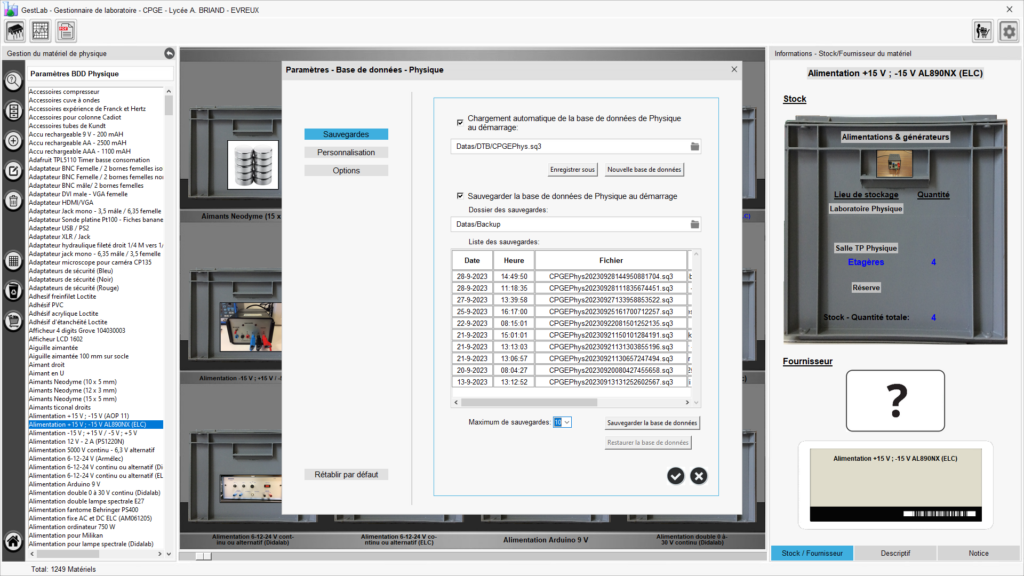
Task: Collapse the Gestion du matériel panel arrow
Action: coord(169,53)
